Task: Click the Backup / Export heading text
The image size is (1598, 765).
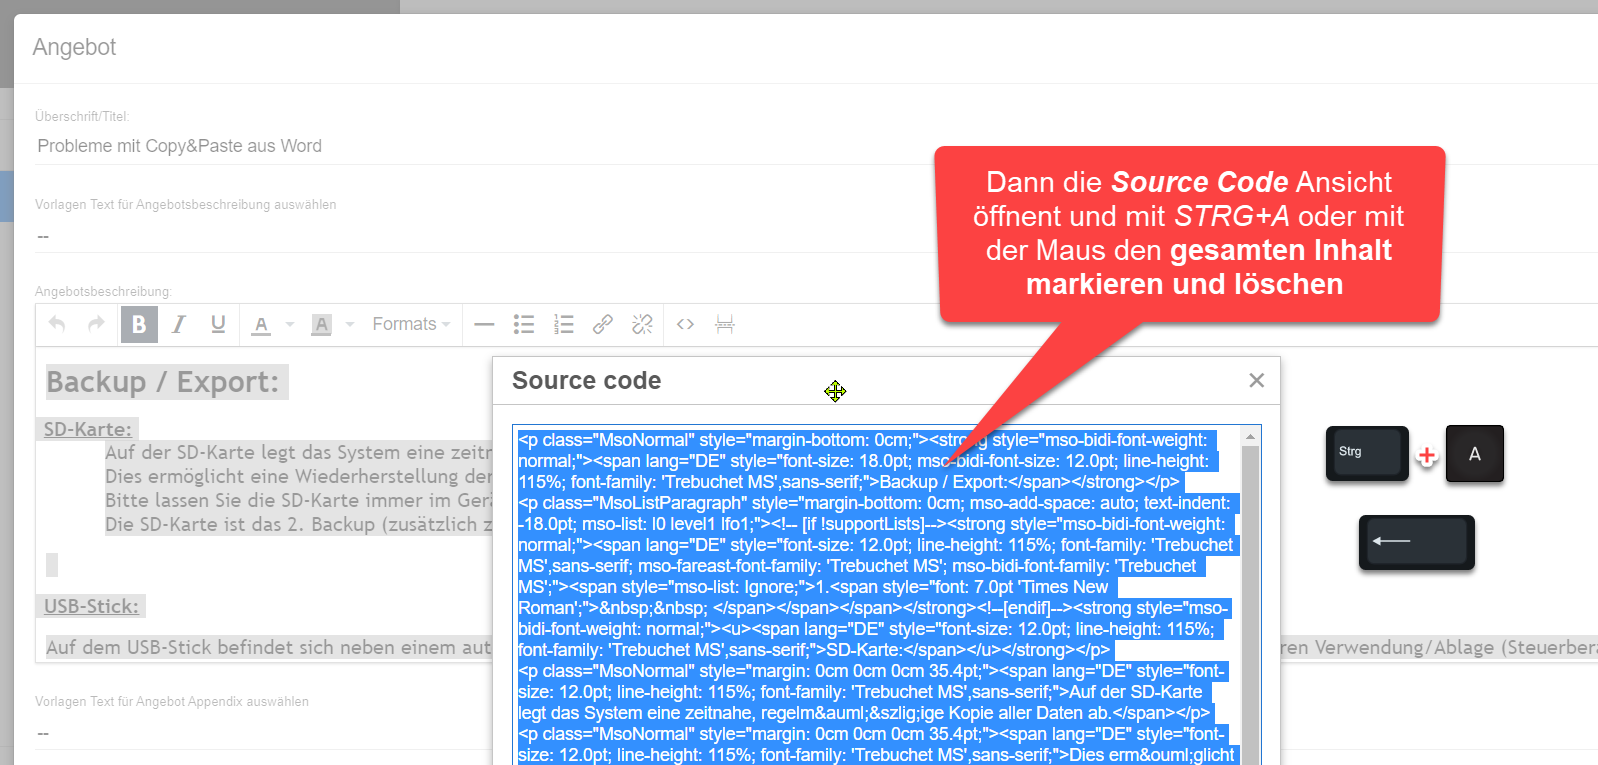Action: click(x=163, y=382)
